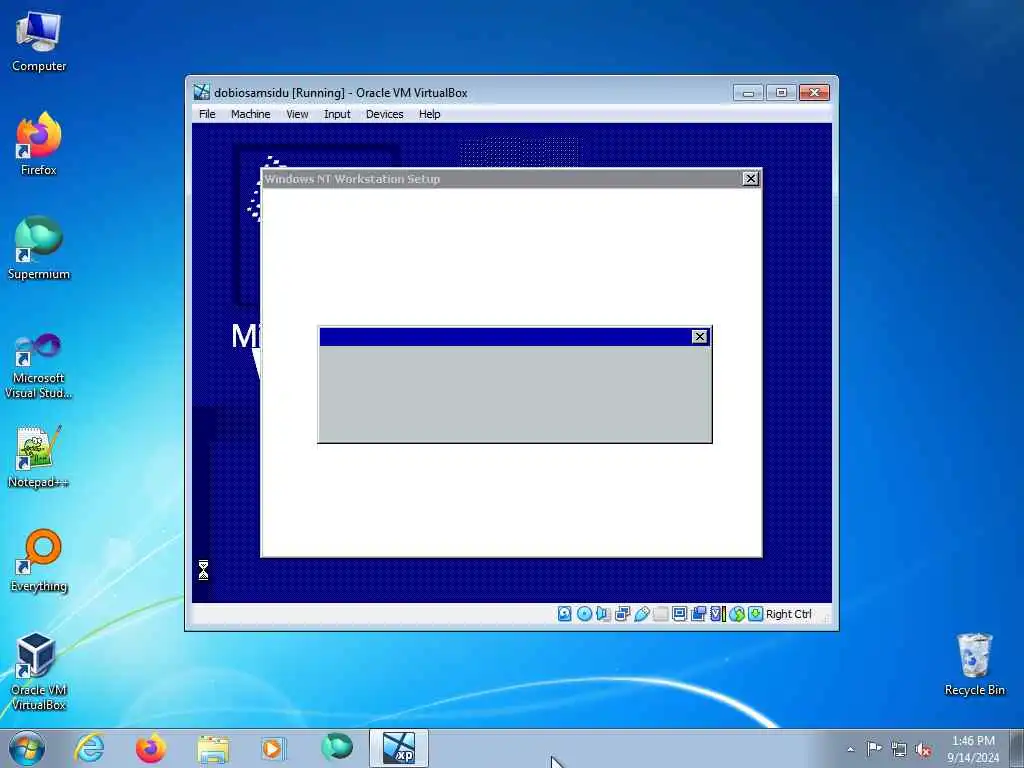Select the Supermium desktop shortcut

[x=39, y=248]
